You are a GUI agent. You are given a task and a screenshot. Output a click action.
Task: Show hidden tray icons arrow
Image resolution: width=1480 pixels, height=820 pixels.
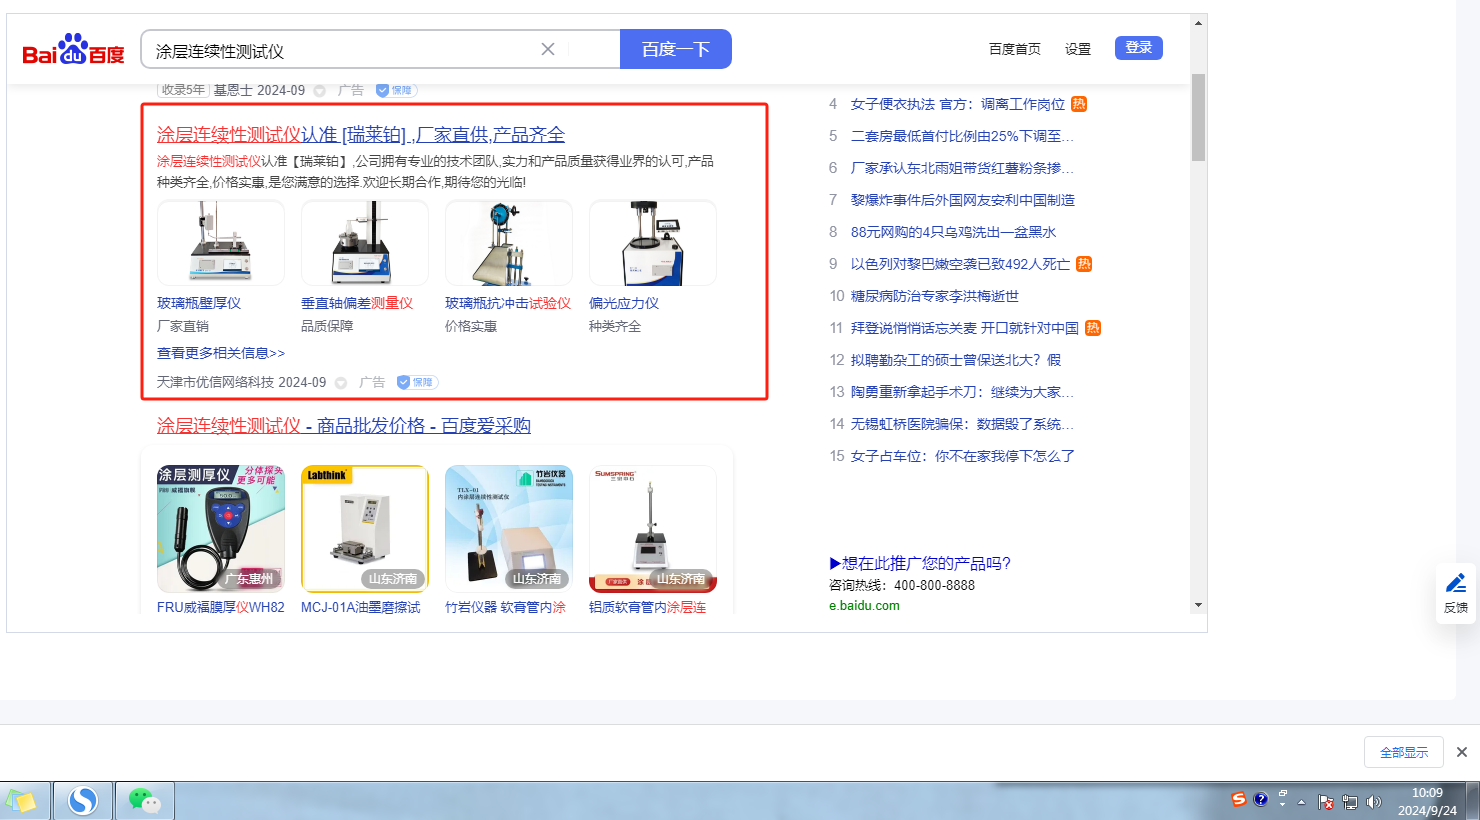pos(1302,802)
